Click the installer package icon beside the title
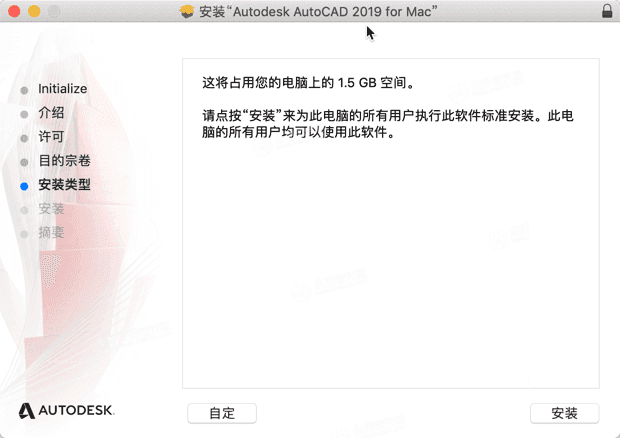Screen dimensions: 620x438 tap(187, 11)
